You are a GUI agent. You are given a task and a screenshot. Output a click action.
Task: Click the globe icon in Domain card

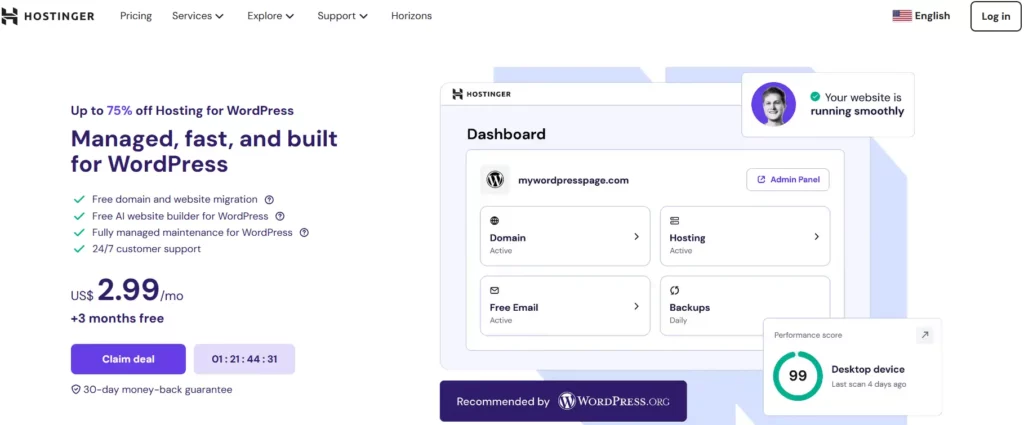[494, 221]
